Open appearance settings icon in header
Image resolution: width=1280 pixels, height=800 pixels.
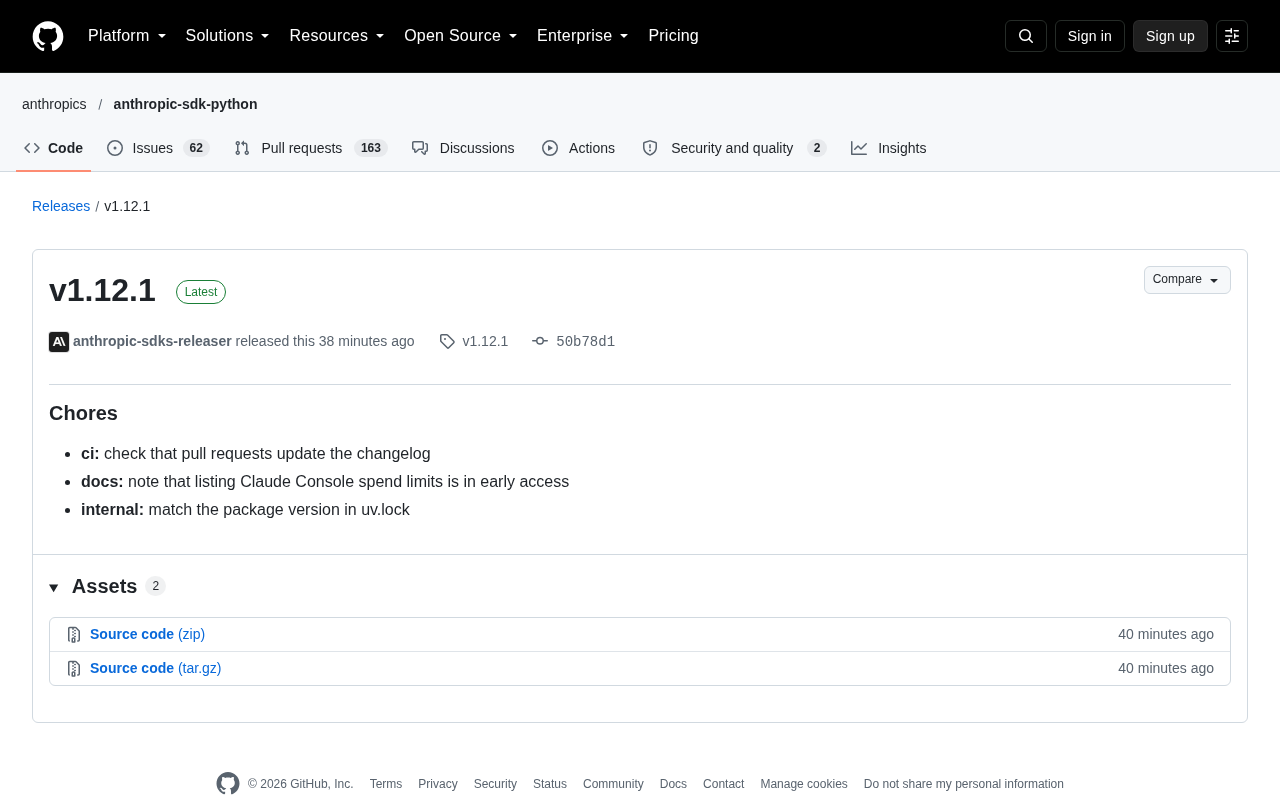(1232, 36)
